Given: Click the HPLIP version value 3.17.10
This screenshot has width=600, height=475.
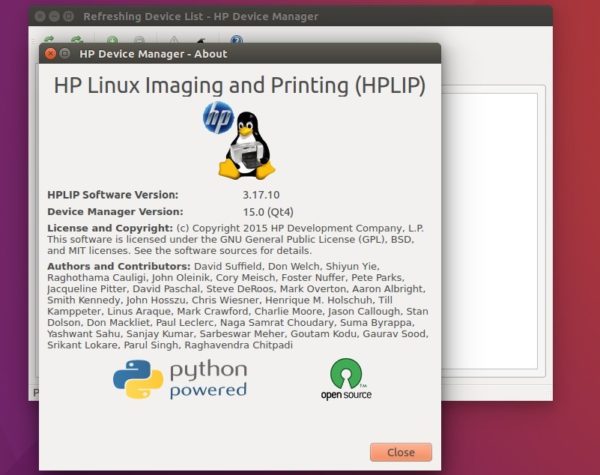Looking at the screenshot, I should 261,195.
